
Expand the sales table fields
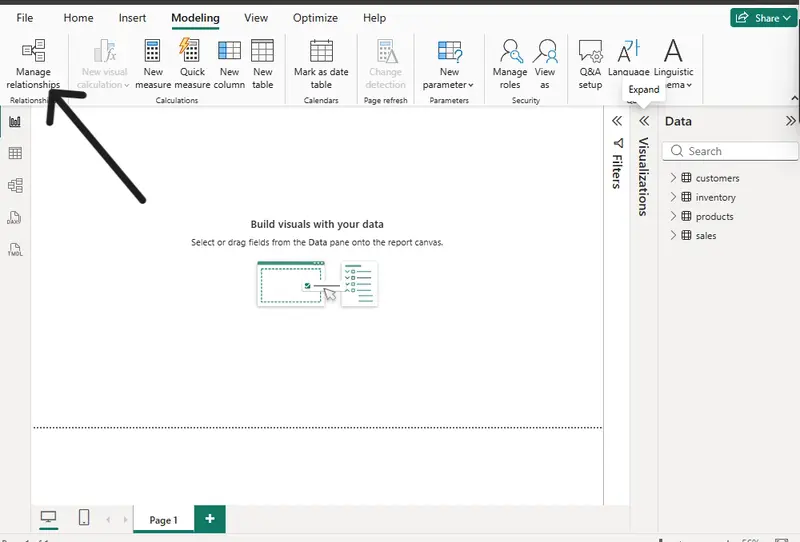673,235
